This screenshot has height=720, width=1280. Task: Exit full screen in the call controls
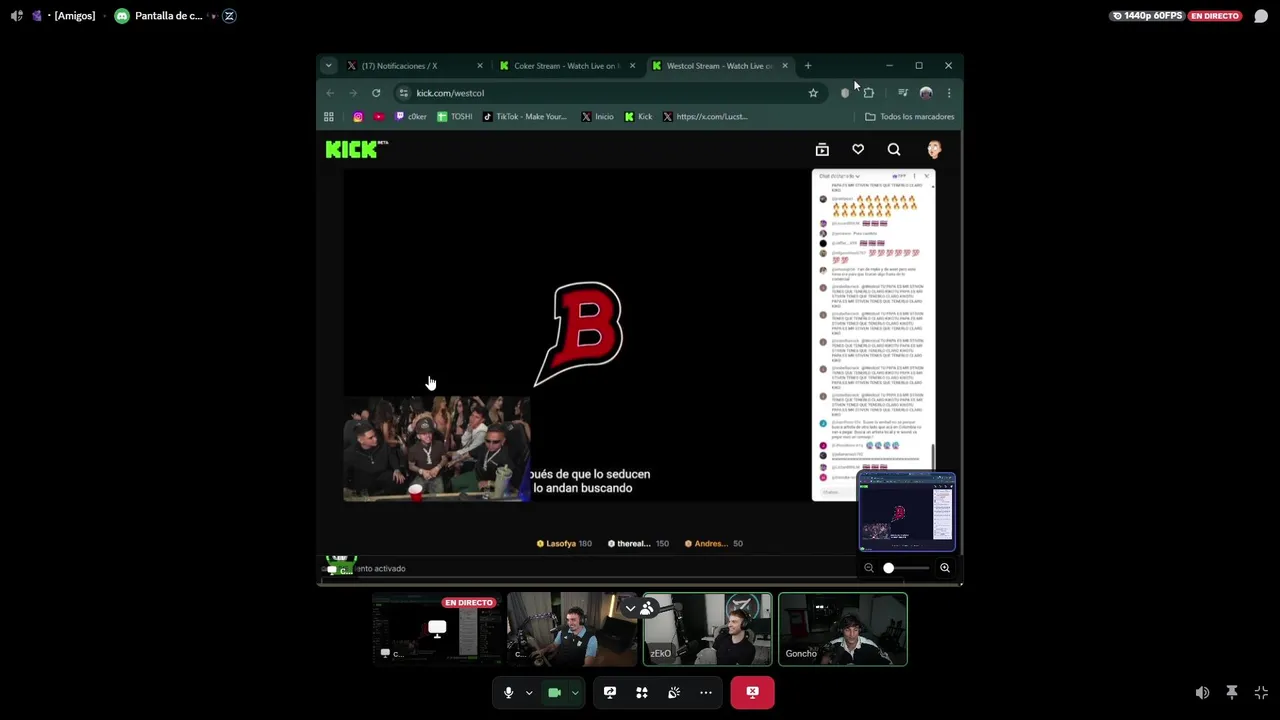coord(1261,692)
